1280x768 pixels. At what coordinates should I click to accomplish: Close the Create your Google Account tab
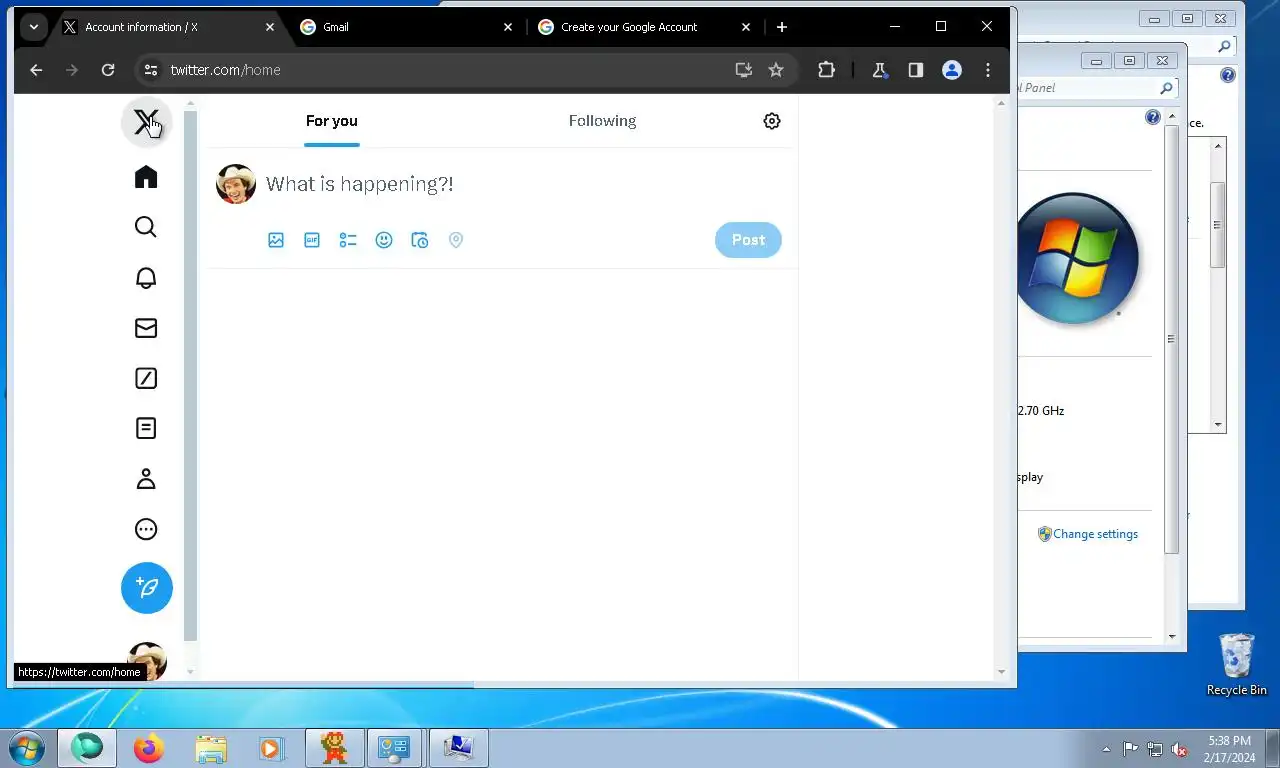pos(746,27)
